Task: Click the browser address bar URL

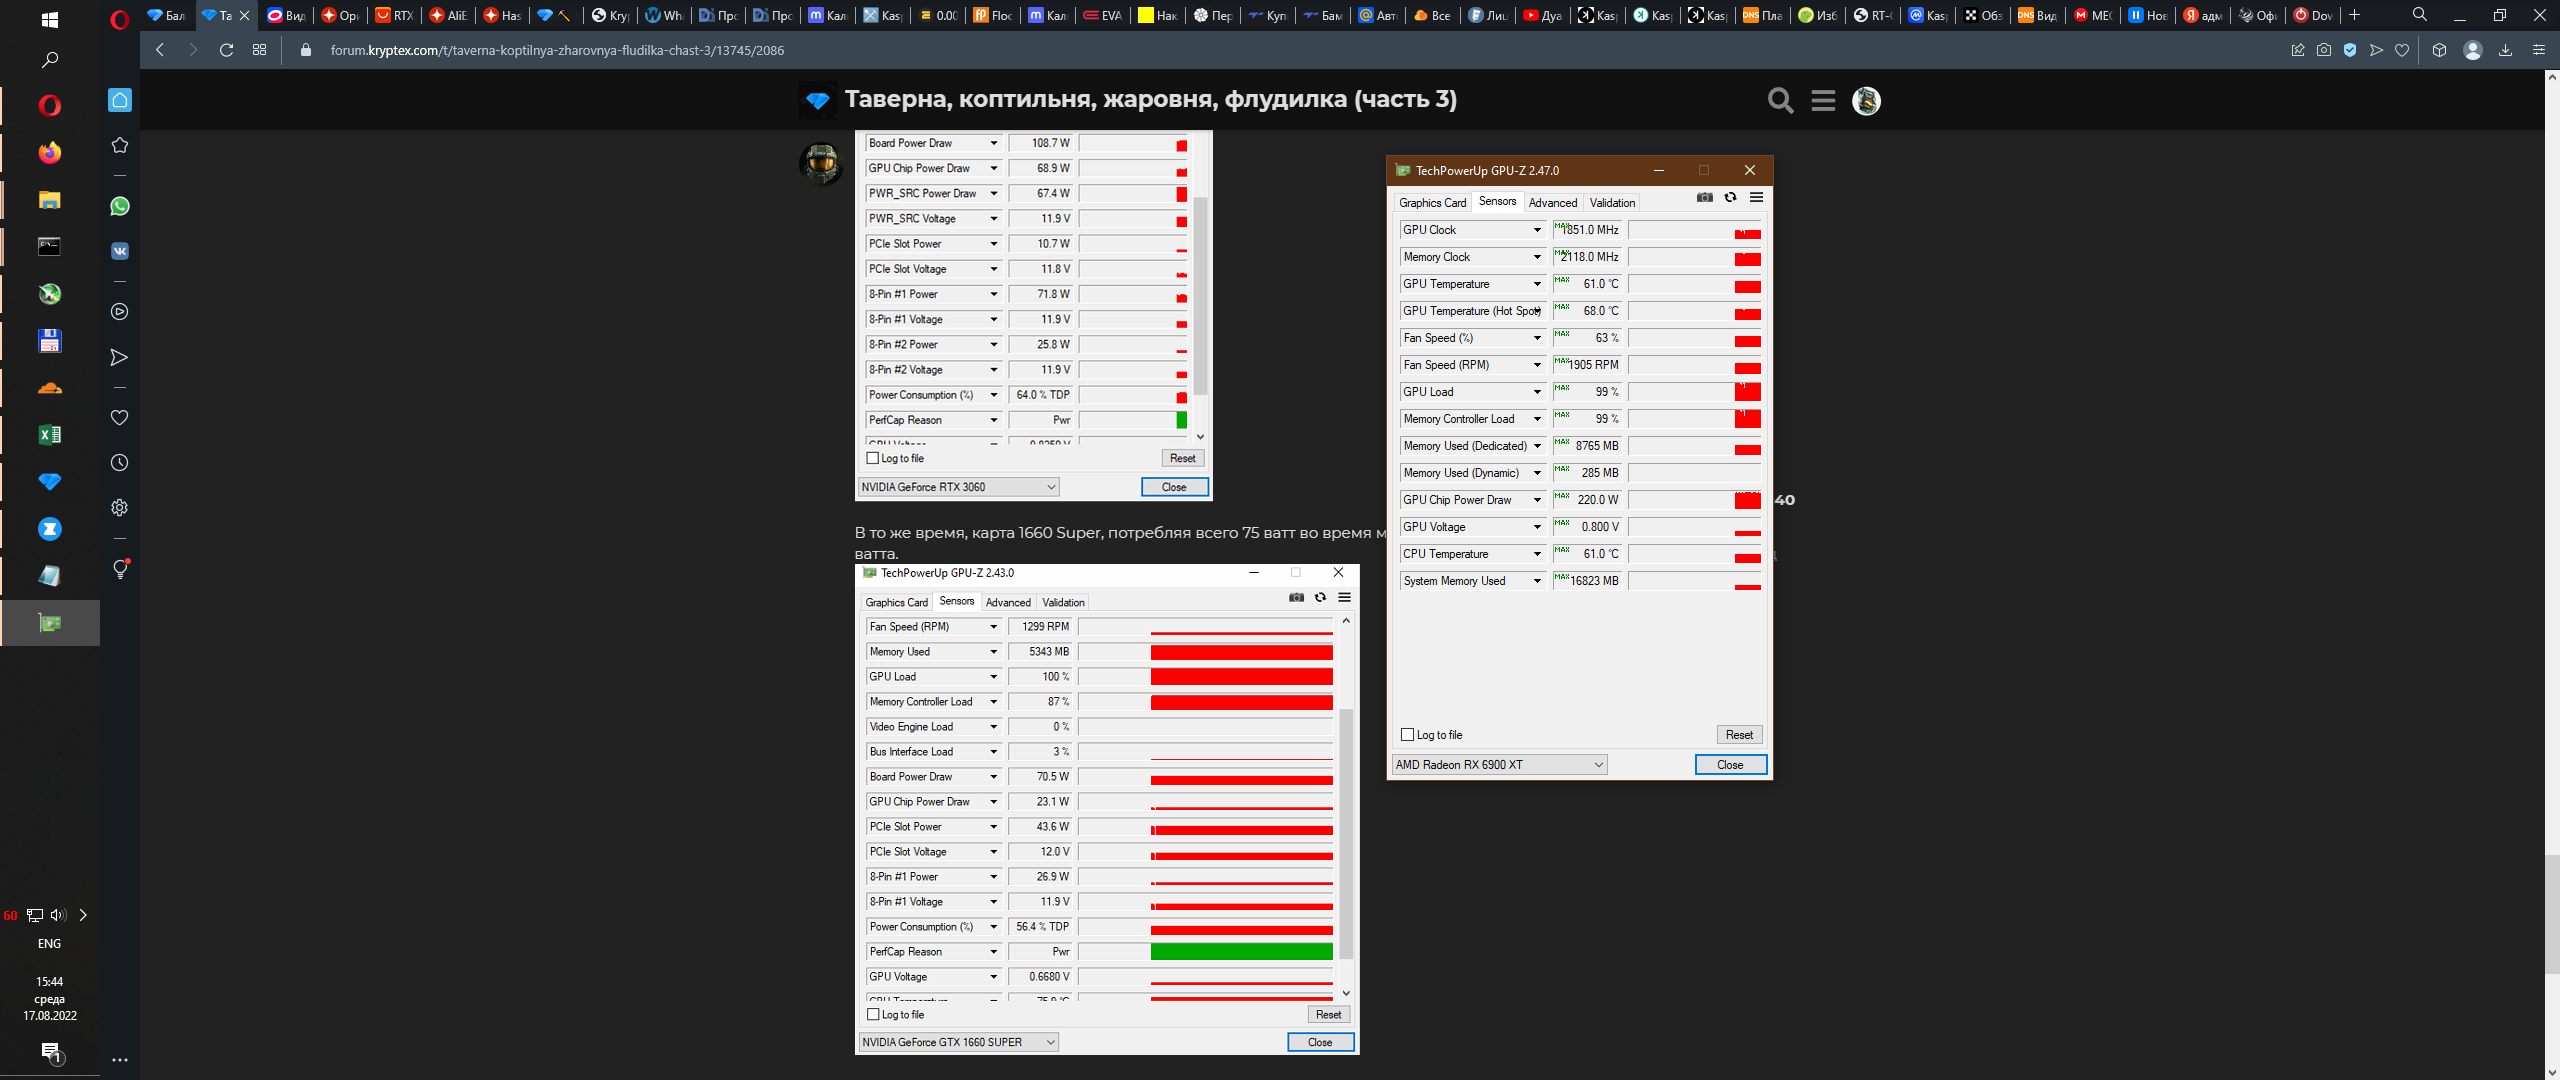Action: [x=556, y=50]
